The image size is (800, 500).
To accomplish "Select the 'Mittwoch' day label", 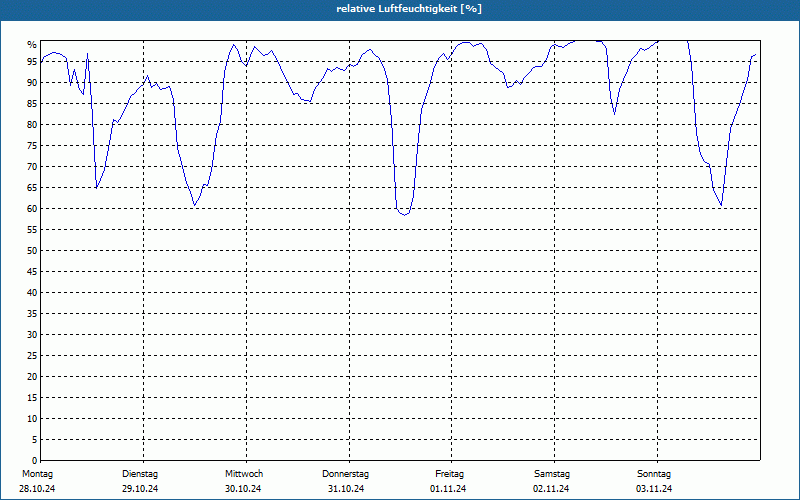I will [x=244, y=474].
